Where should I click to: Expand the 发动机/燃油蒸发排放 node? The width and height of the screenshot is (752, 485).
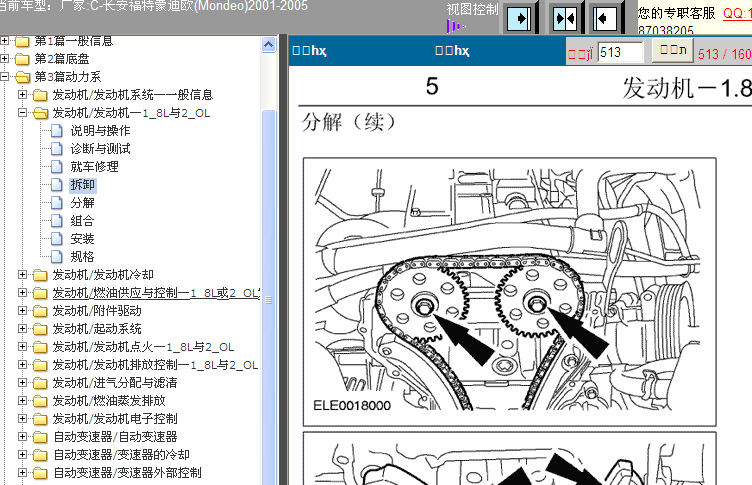[x=23, y=401]
